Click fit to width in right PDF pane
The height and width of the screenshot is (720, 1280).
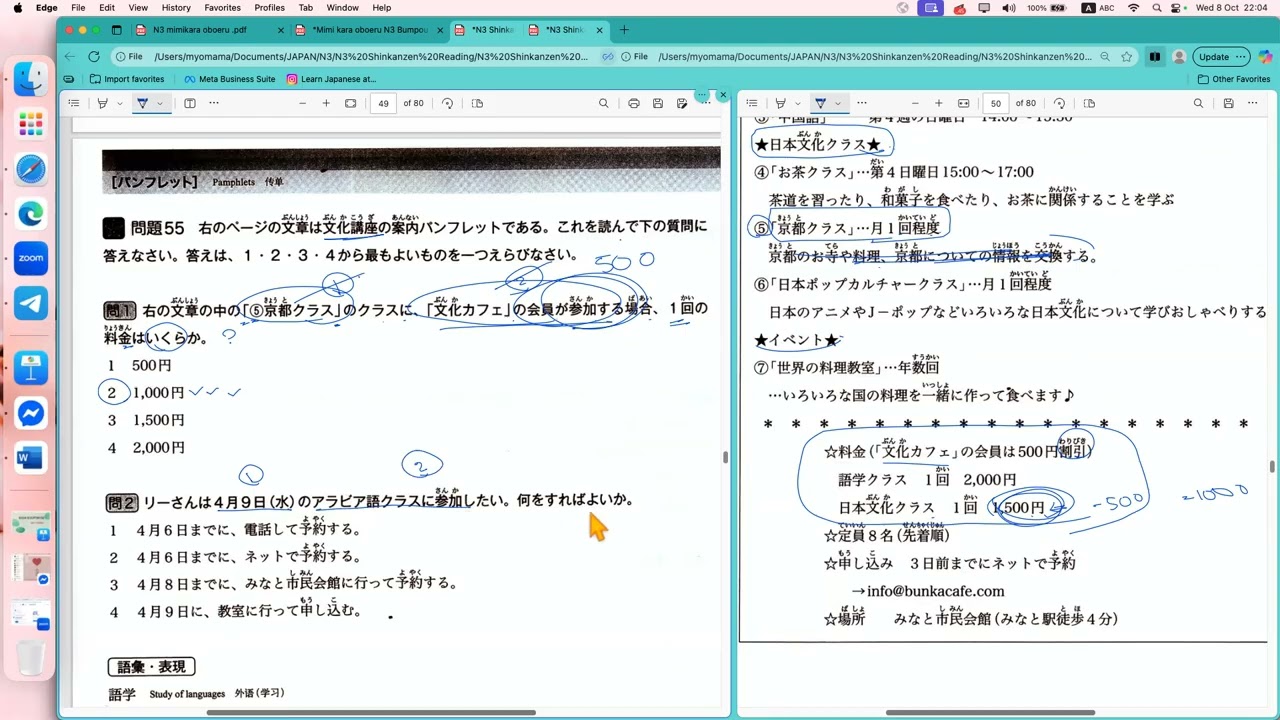pyautogui.click(x=964, y=103)
